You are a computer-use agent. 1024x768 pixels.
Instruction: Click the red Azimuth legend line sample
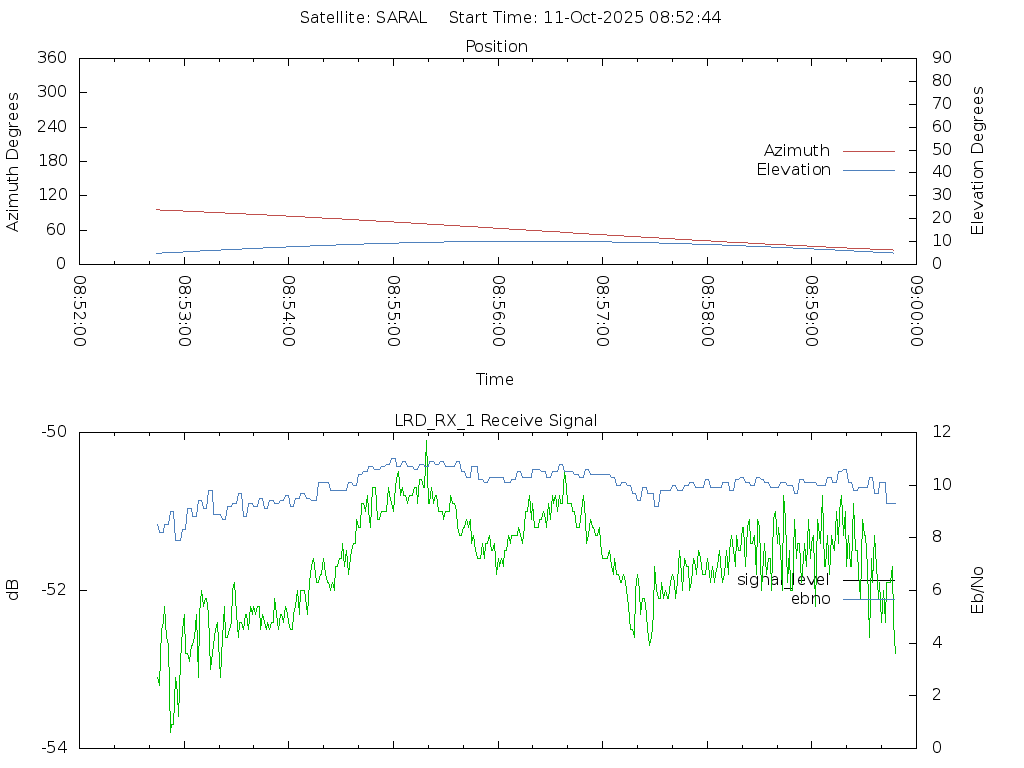pyautogui.click(x=868, y=151)
